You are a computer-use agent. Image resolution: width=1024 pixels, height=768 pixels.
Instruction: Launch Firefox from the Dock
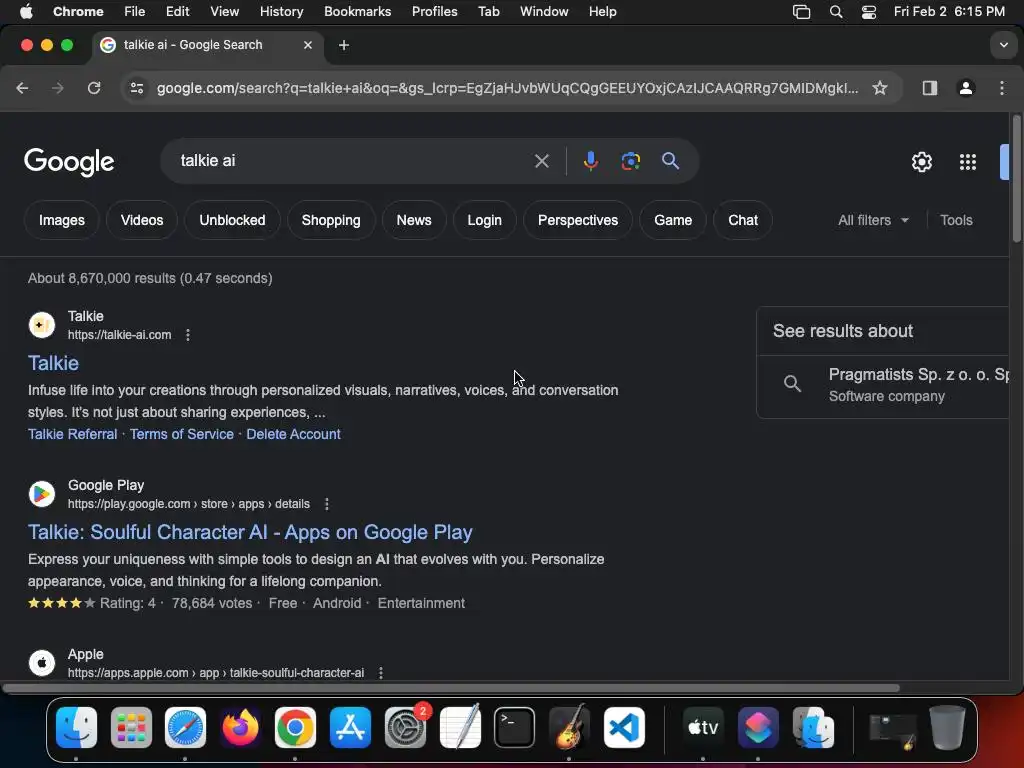(x=240, y=727)
